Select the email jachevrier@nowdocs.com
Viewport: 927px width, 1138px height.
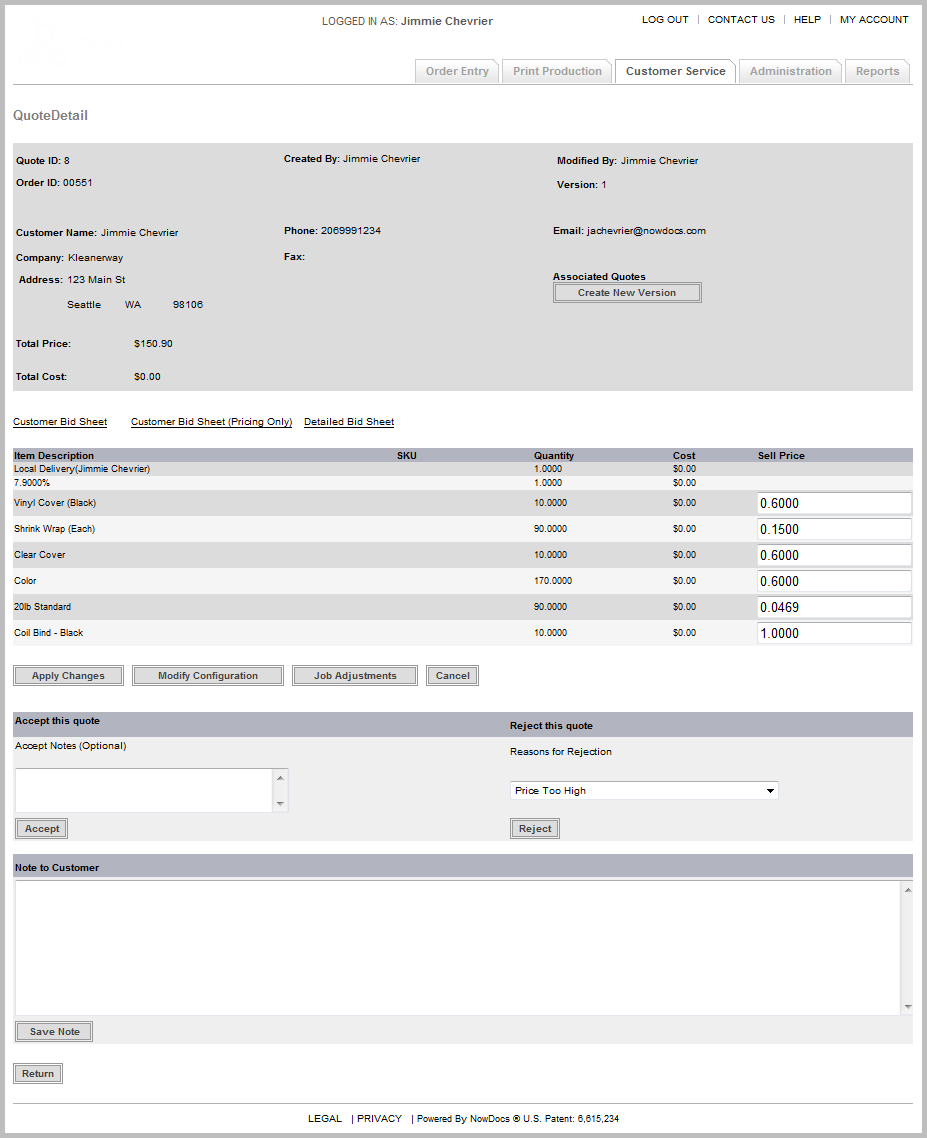click(646, 231)
